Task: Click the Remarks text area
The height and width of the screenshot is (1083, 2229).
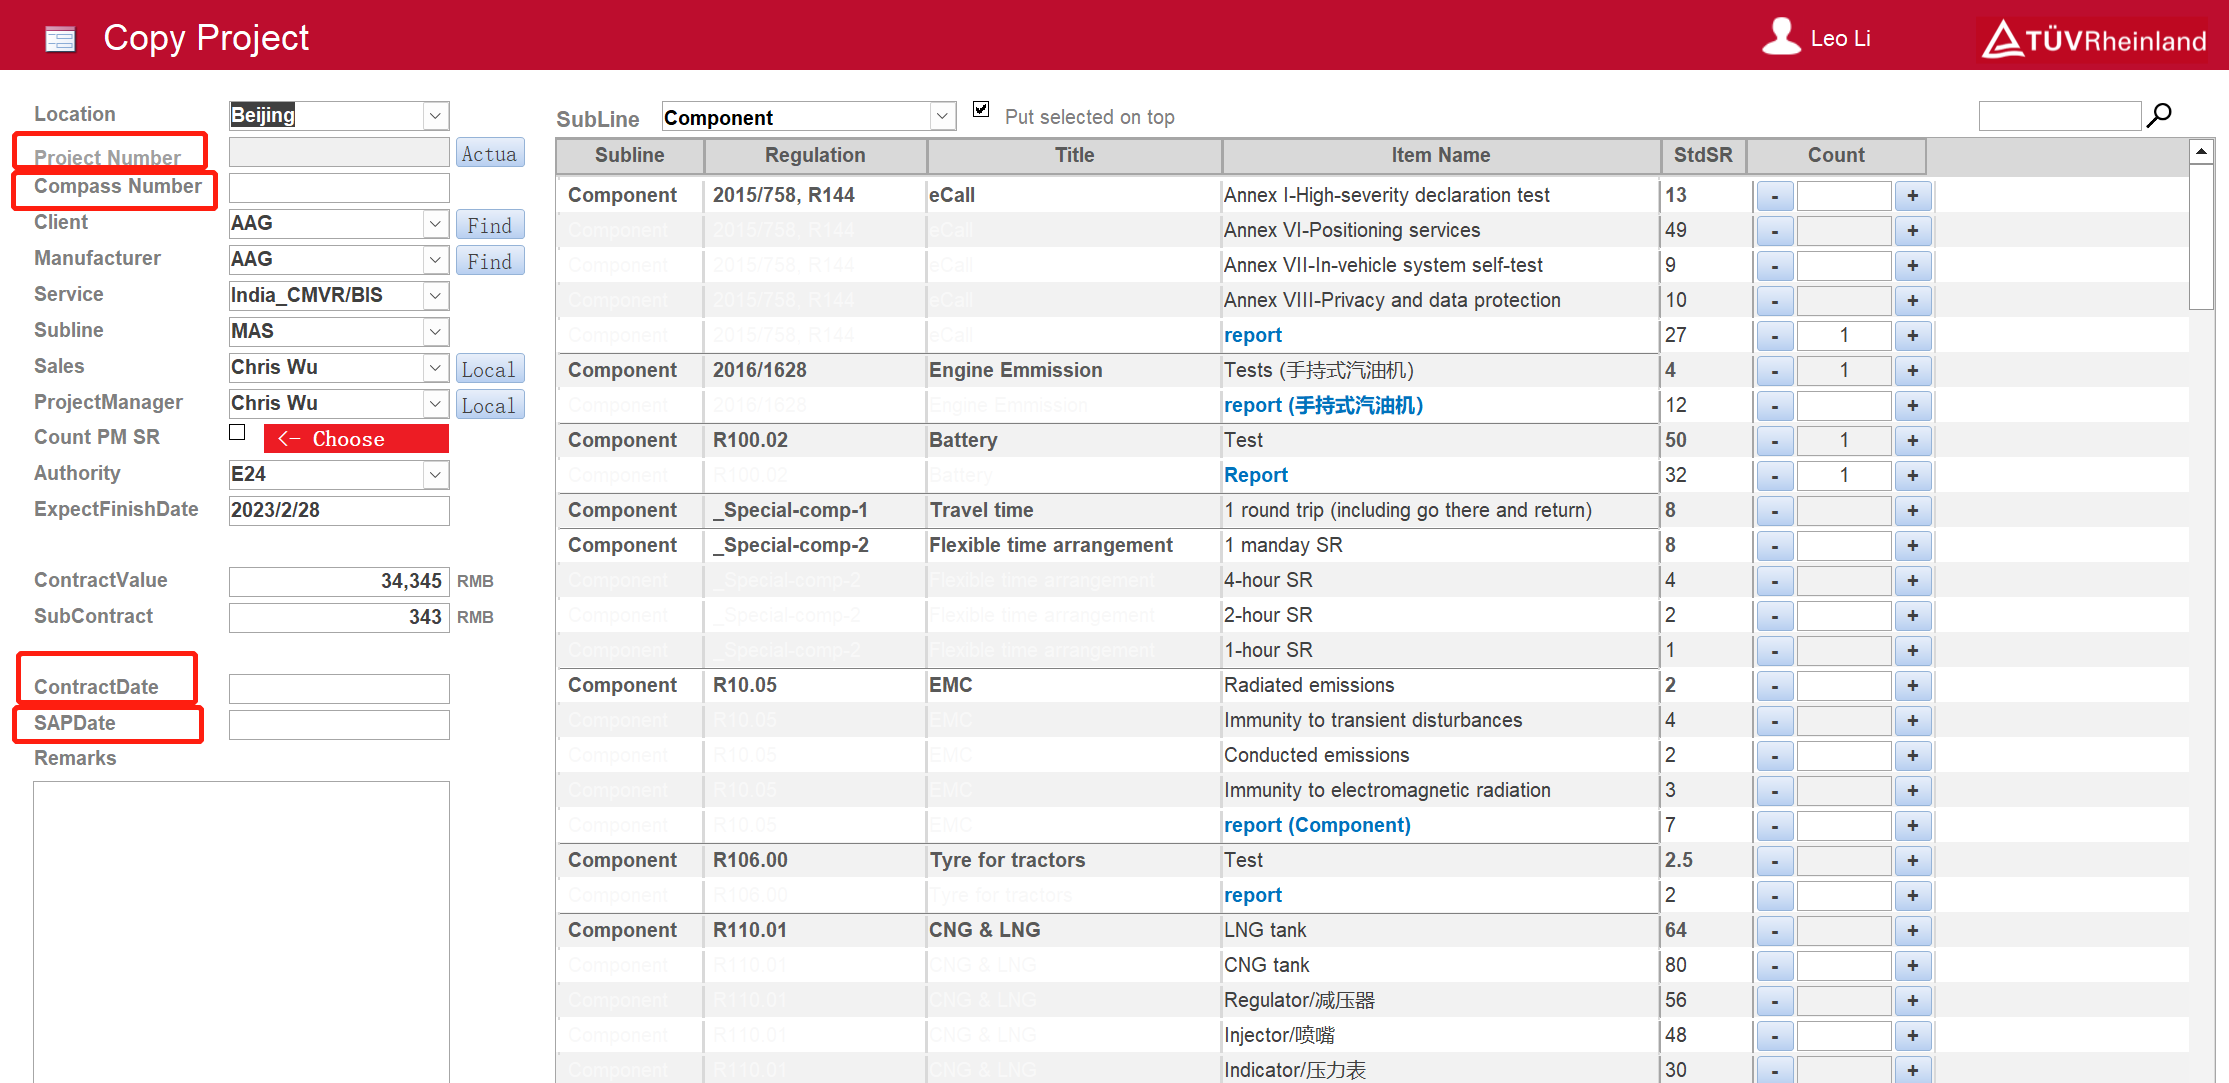Action: pyautogui.click(x=241, y=932)
